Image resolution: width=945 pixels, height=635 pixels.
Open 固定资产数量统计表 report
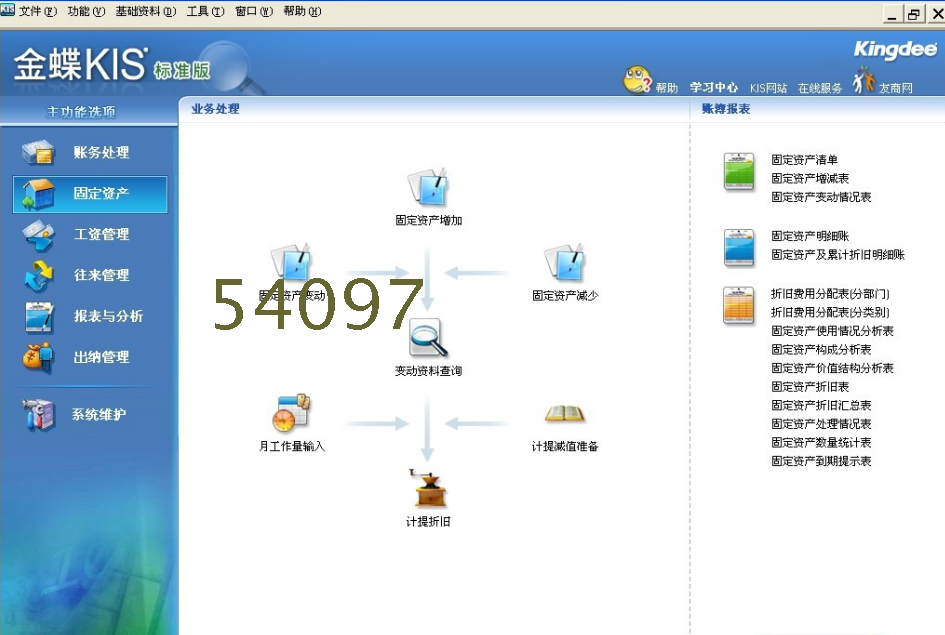[821, 443]
